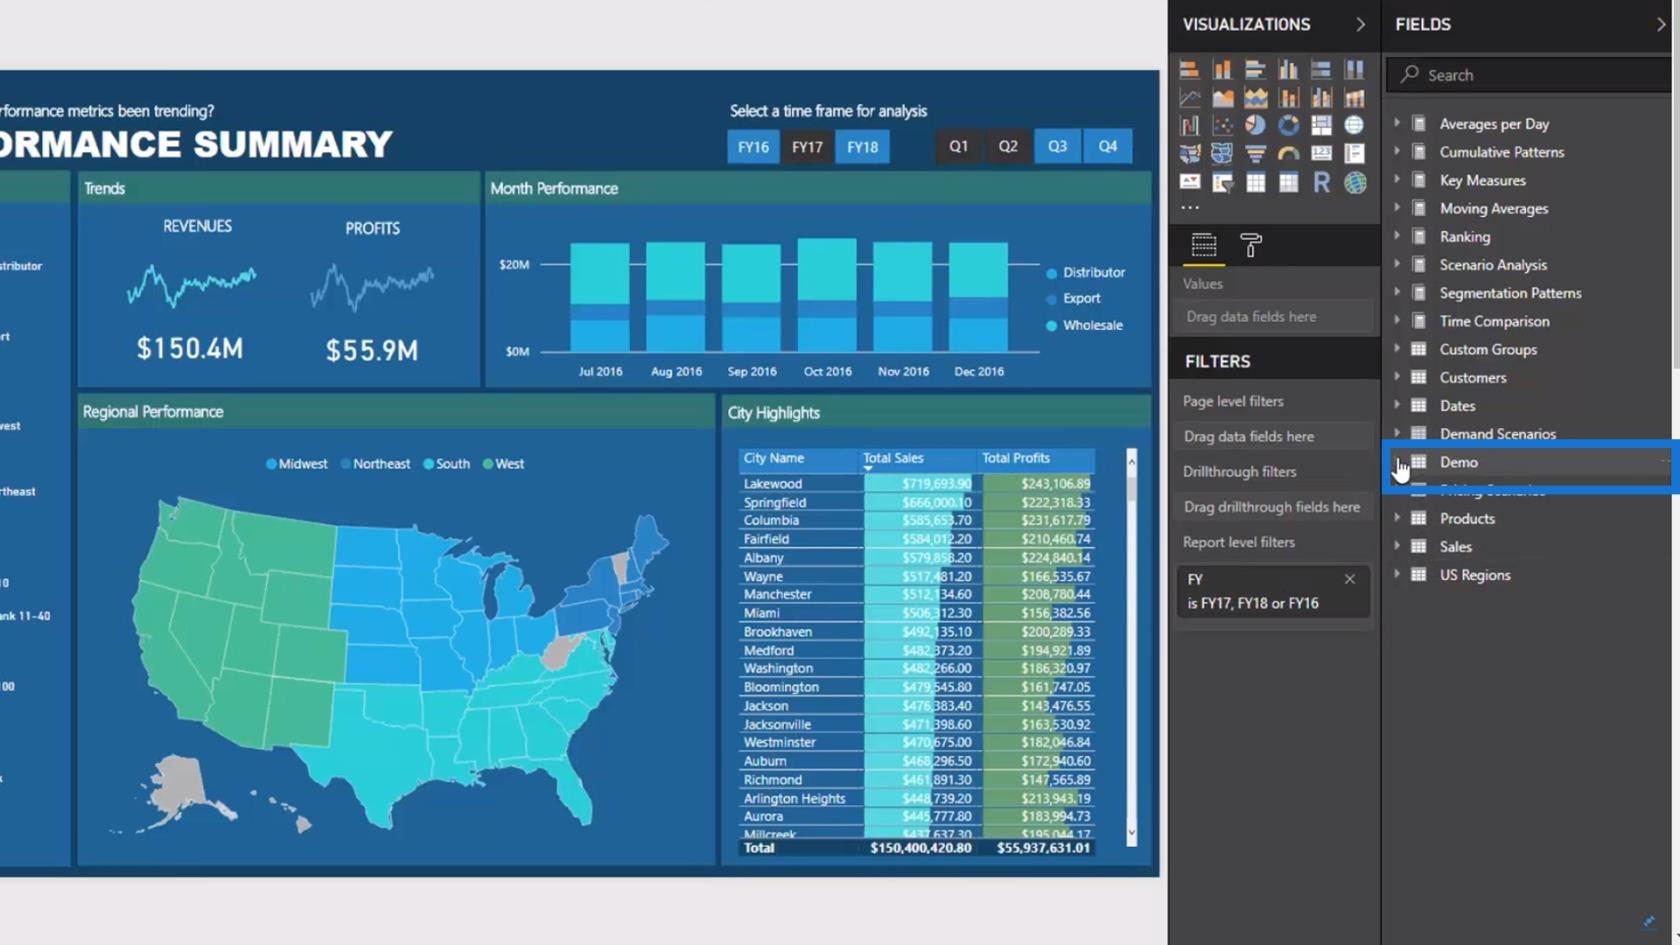Select the Map globe visual
The image size is (1680, 945).
pos(1354,125)
